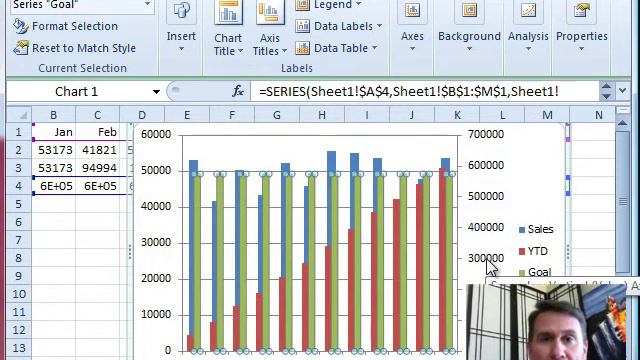This screenshot has height=360, width=640.
Task: Click the Reset to Match Style icon
Action: tap(20, 48)
